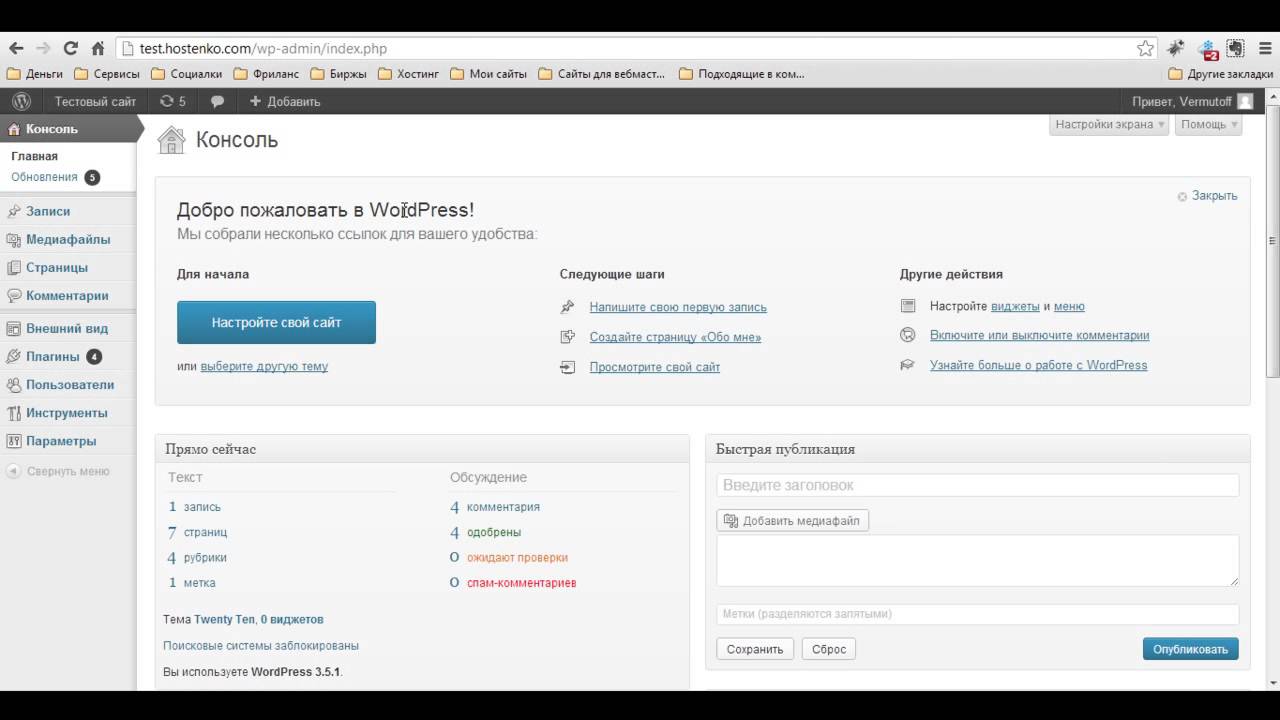The width and height of the screenshot is (1280, 720).
Task: Click Опубликовать button
Action: (1190, 649)
